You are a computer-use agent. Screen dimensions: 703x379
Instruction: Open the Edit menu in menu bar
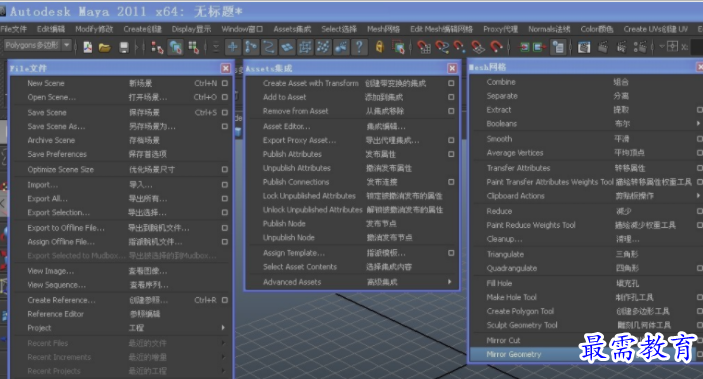click(x=51, y=29)
